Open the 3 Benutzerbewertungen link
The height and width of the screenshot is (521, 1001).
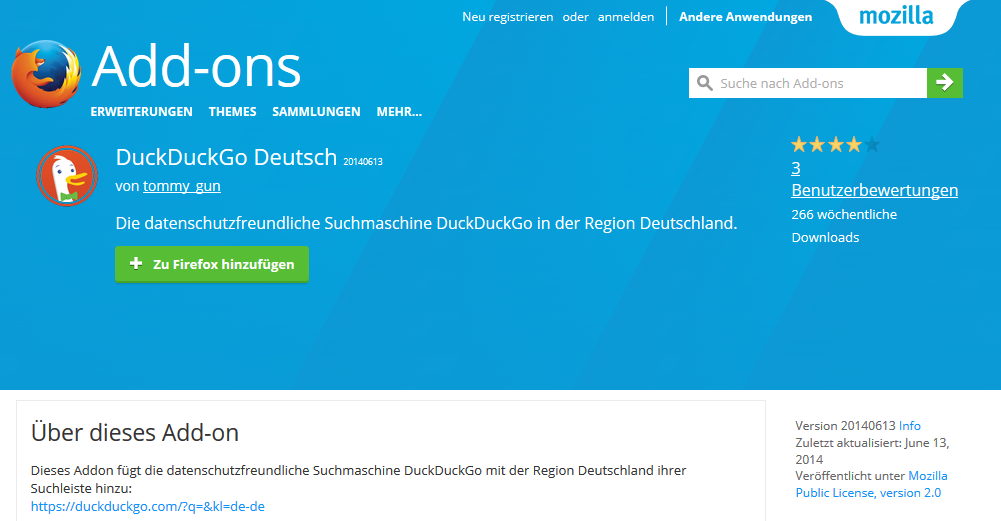click(874, 179)
